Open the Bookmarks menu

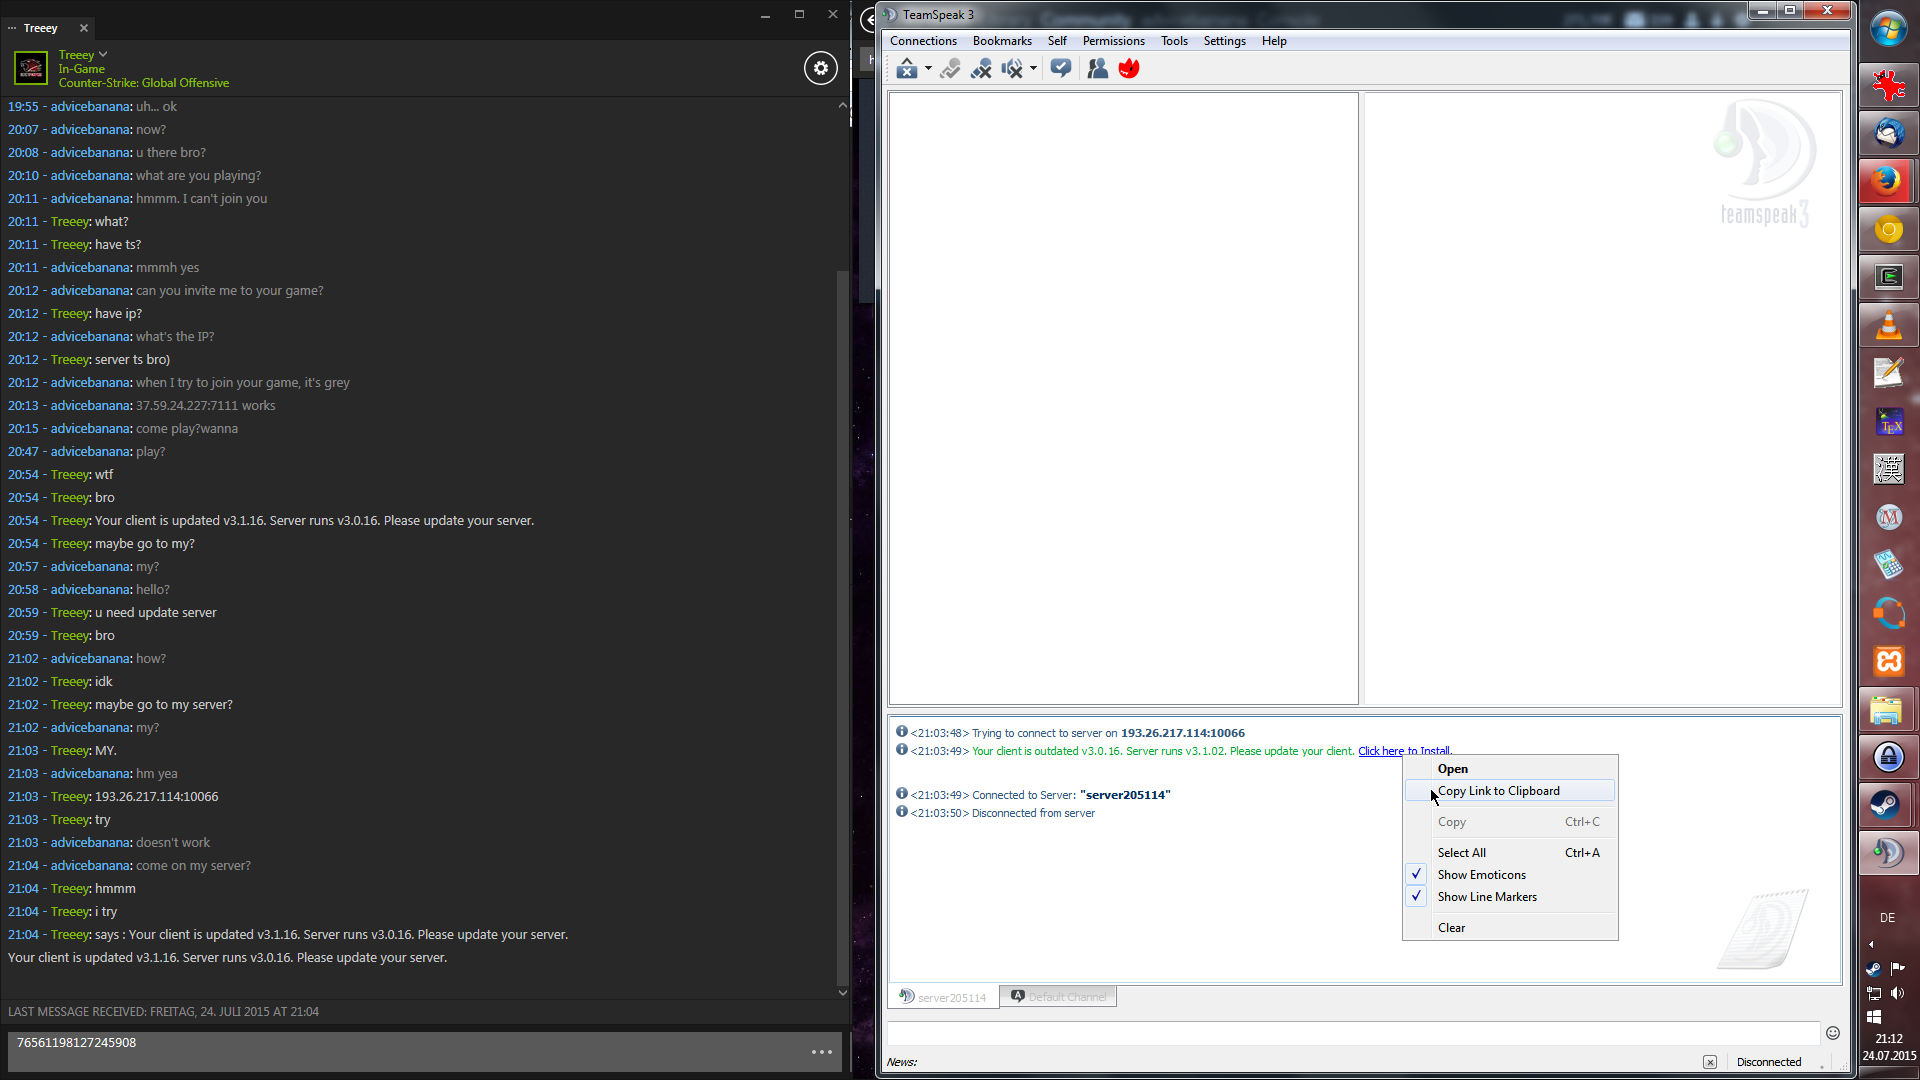[1001, 41]
